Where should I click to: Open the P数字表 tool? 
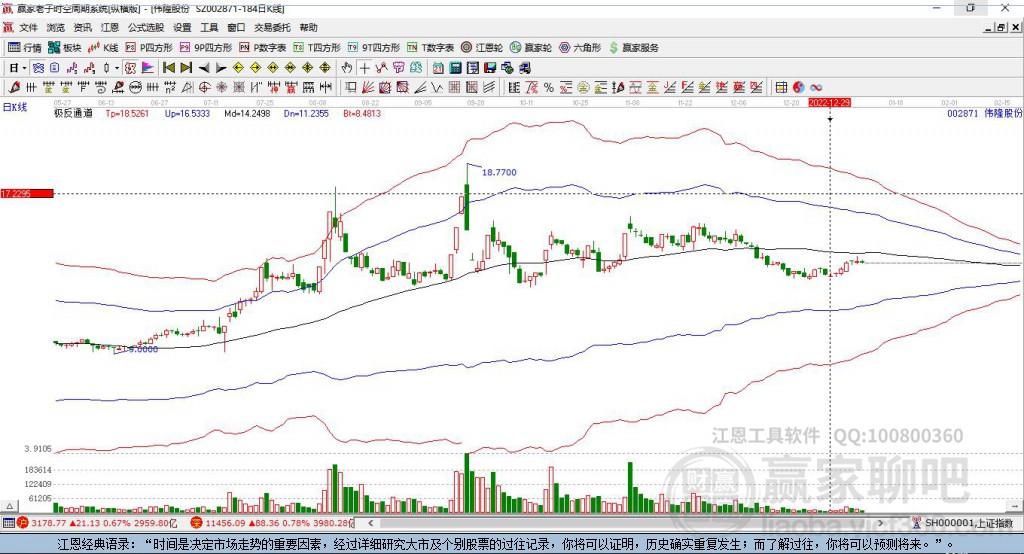pos(263,48)
